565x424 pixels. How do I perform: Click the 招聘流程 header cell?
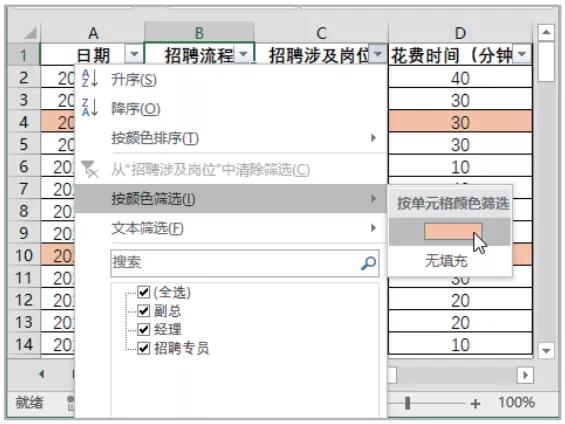pyautogui.click(x=199, y=55)
